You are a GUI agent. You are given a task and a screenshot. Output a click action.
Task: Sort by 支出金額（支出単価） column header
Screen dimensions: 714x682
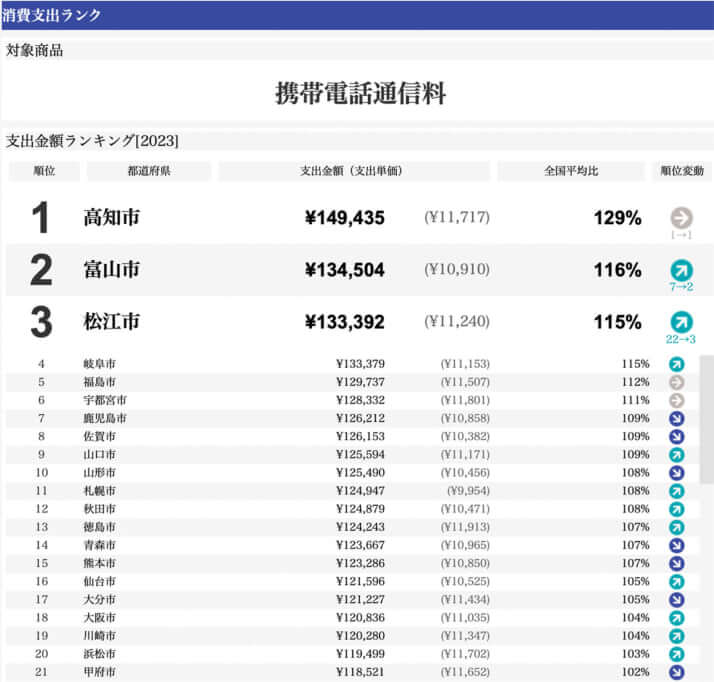(352, 172)
